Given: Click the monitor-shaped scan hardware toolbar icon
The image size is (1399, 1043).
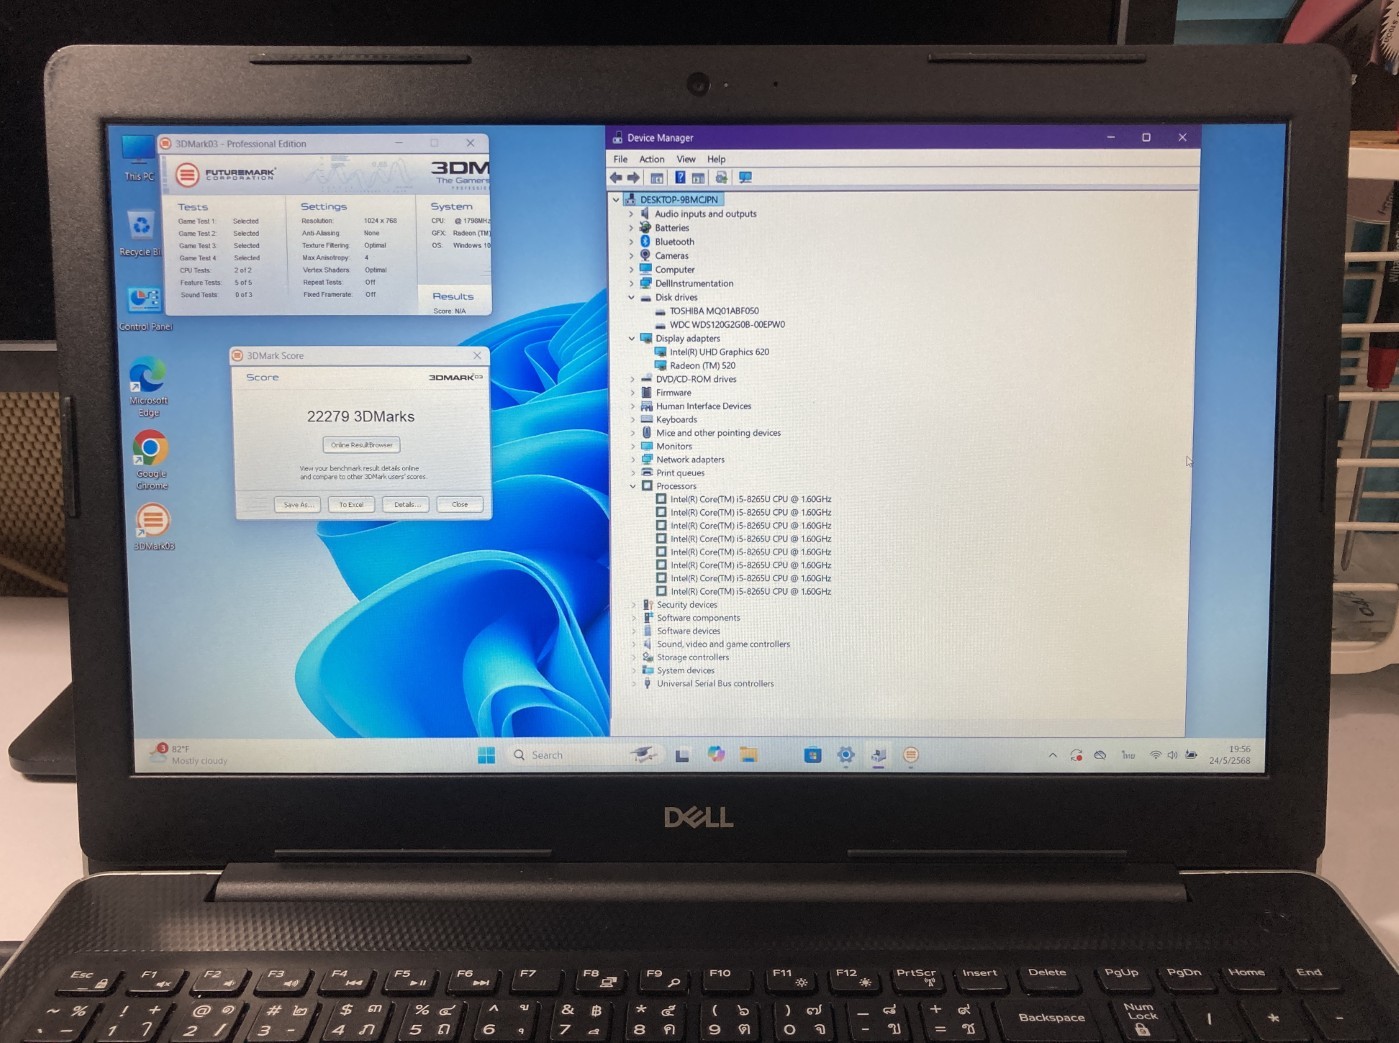Looking at the screenshot, I should (x=745, y=178).
